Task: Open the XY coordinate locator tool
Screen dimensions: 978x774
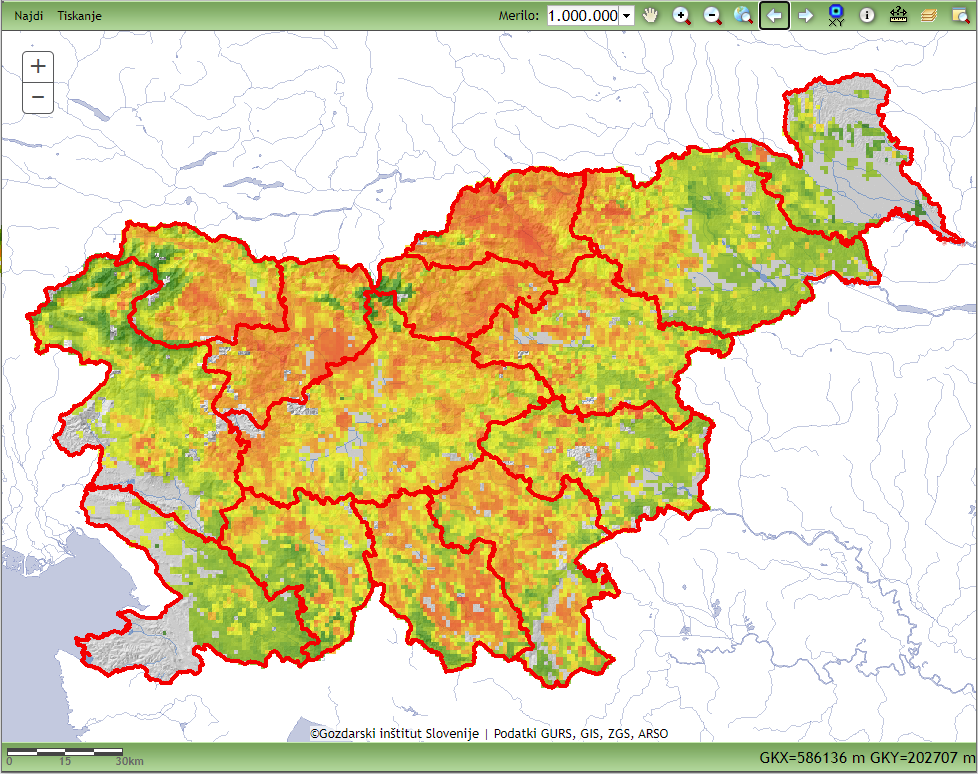Action: [836, 15]
